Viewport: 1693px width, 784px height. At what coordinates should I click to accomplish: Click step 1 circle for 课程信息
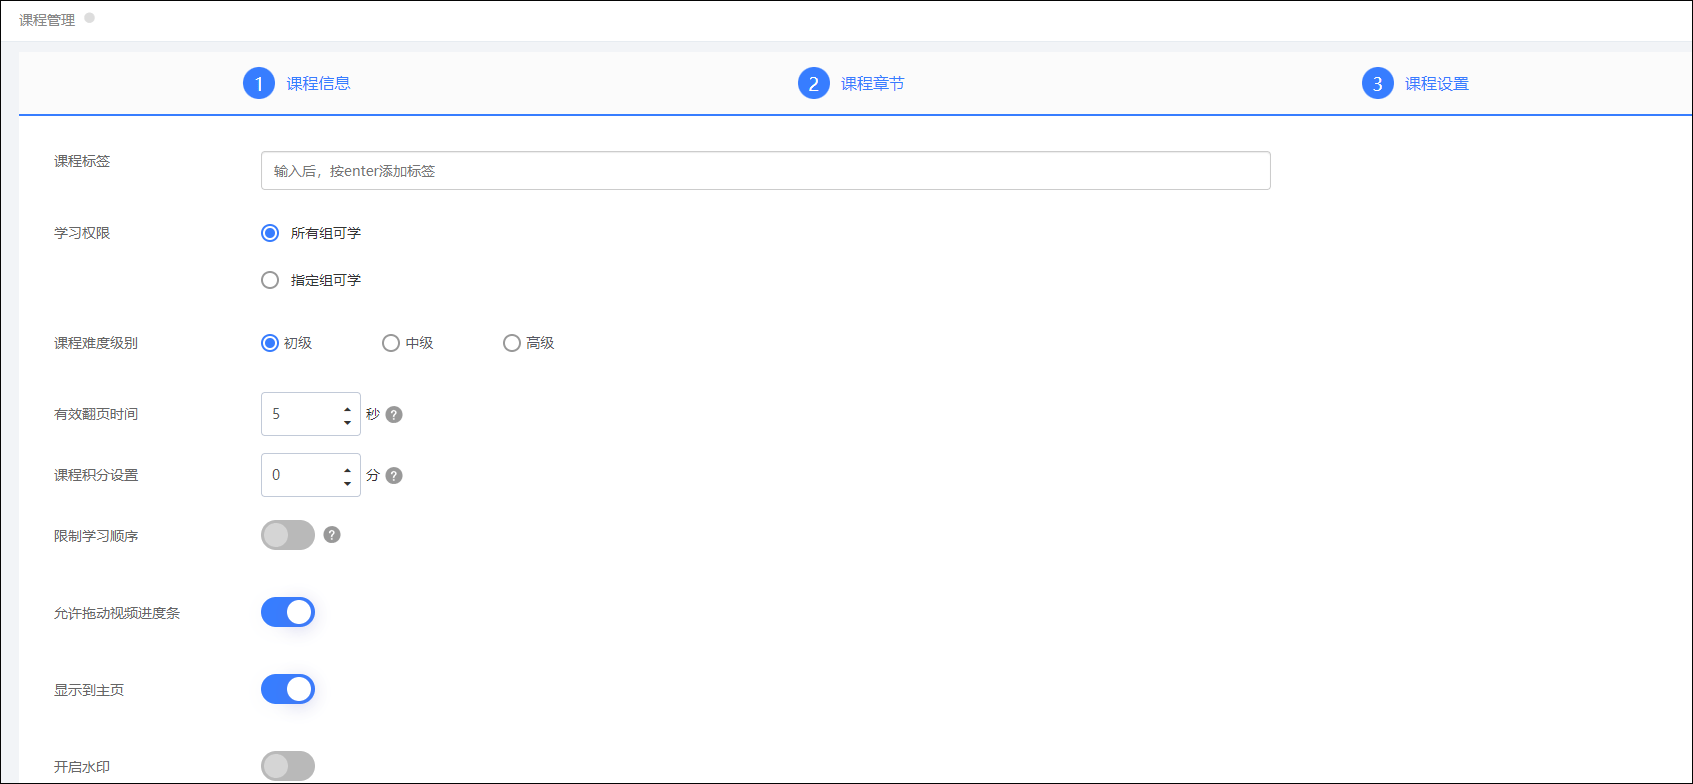[259, 84]
